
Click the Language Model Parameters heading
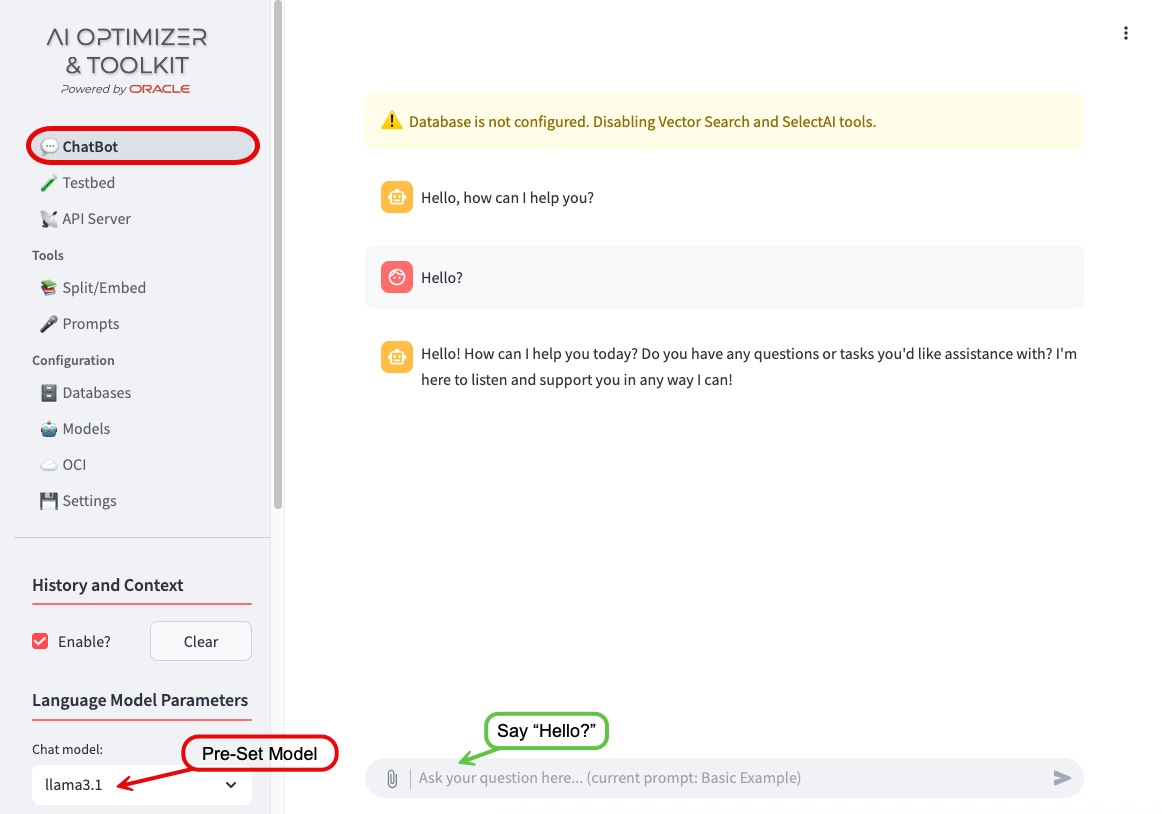(x=140, y=700)
